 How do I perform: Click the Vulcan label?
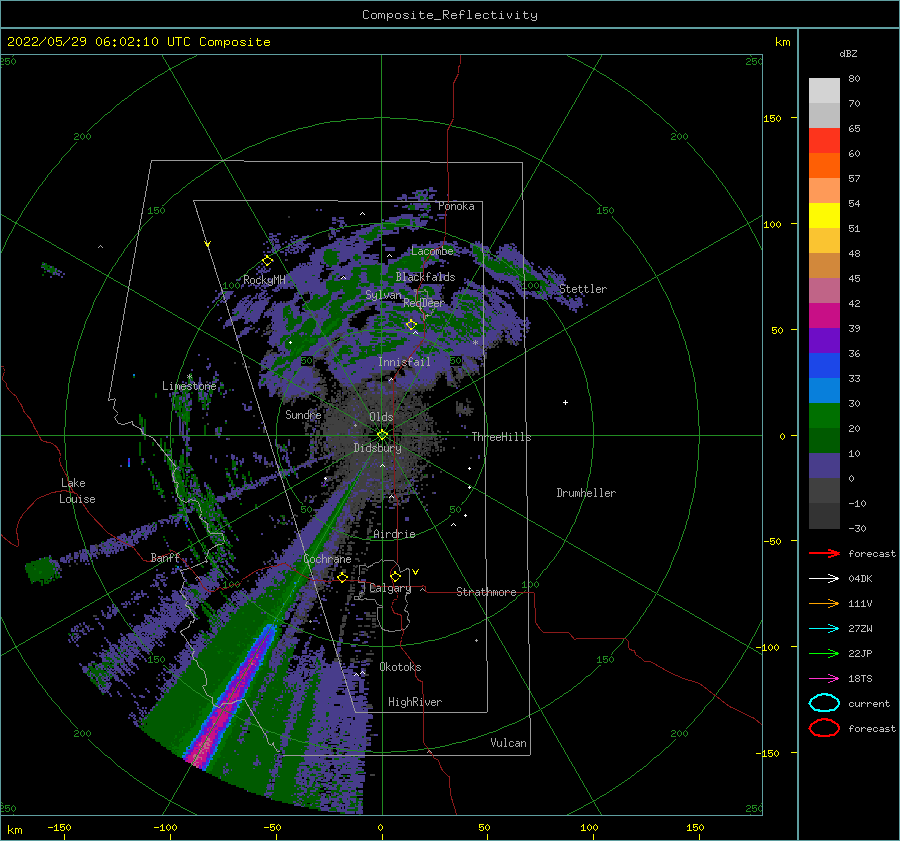click(x=509, y=743)
